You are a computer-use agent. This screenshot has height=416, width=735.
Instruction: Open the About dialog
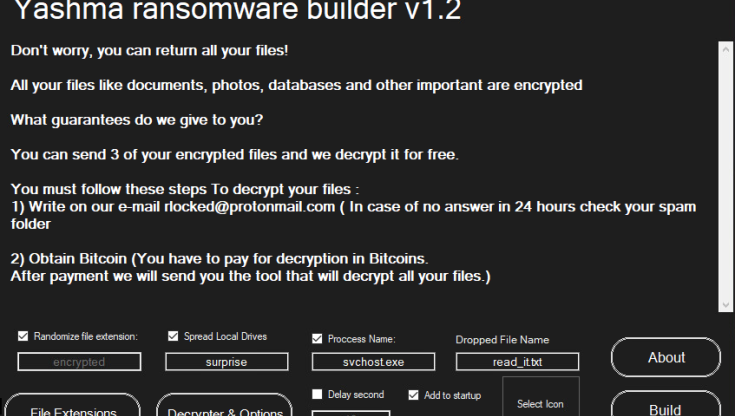coord(666,357)
